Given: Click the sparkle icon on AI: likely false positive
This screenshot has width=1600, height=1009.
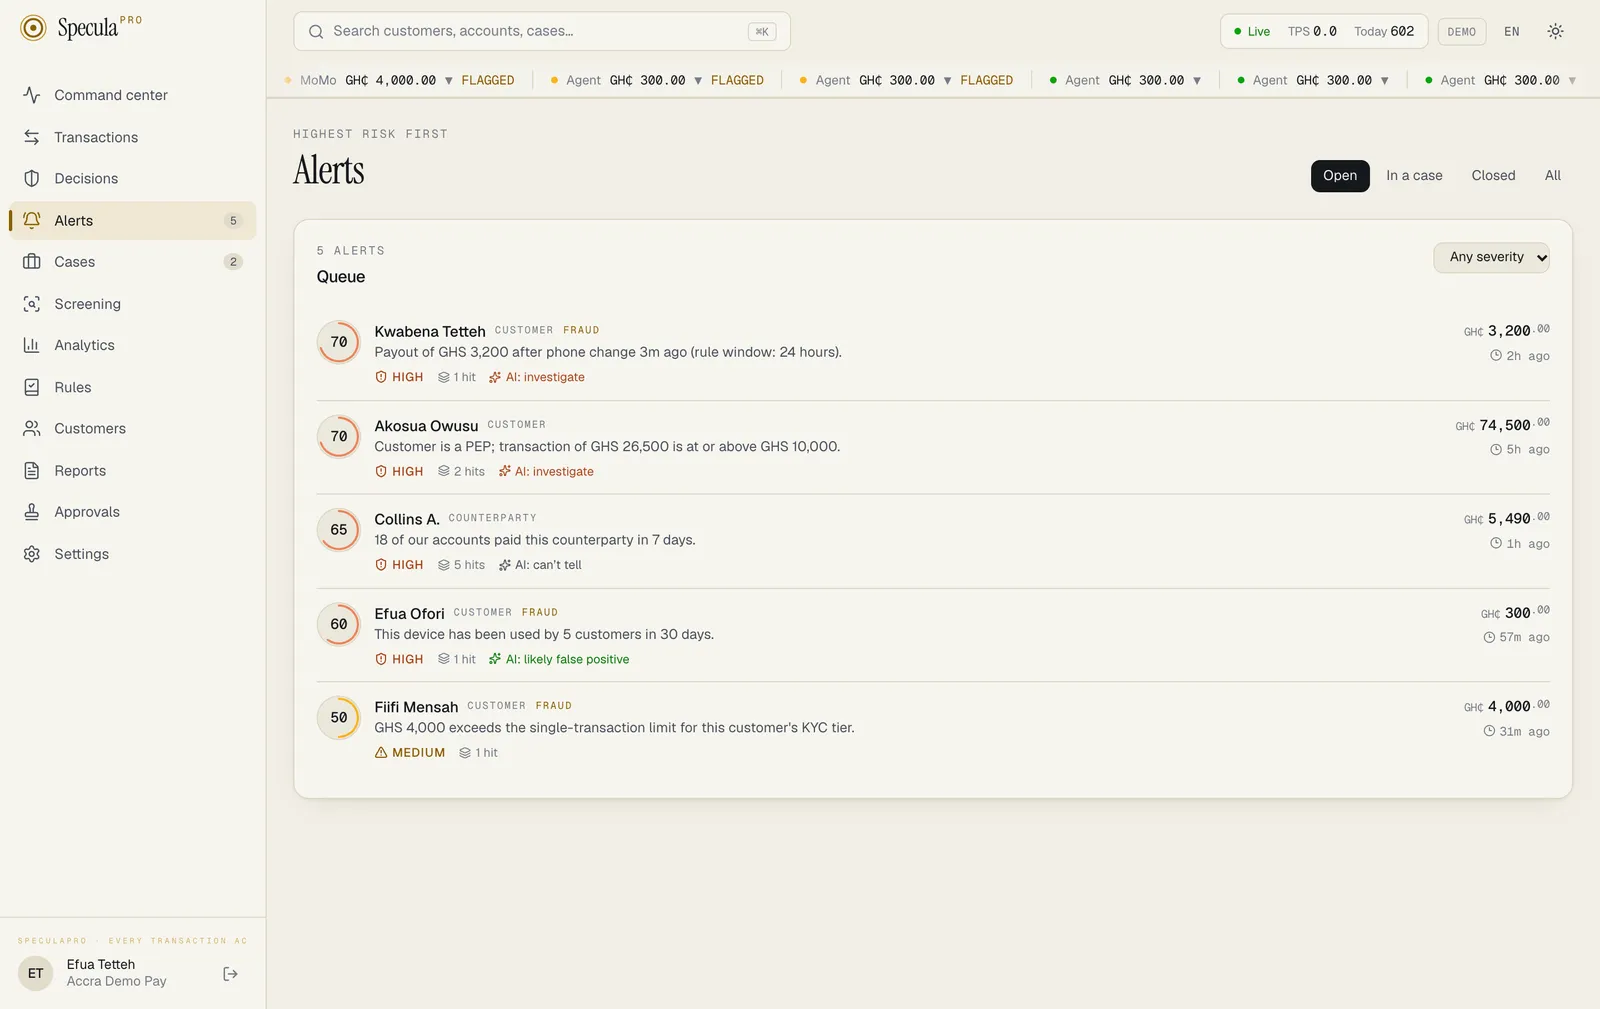Looking at the screenshot, I should click(x=495, y=659).
